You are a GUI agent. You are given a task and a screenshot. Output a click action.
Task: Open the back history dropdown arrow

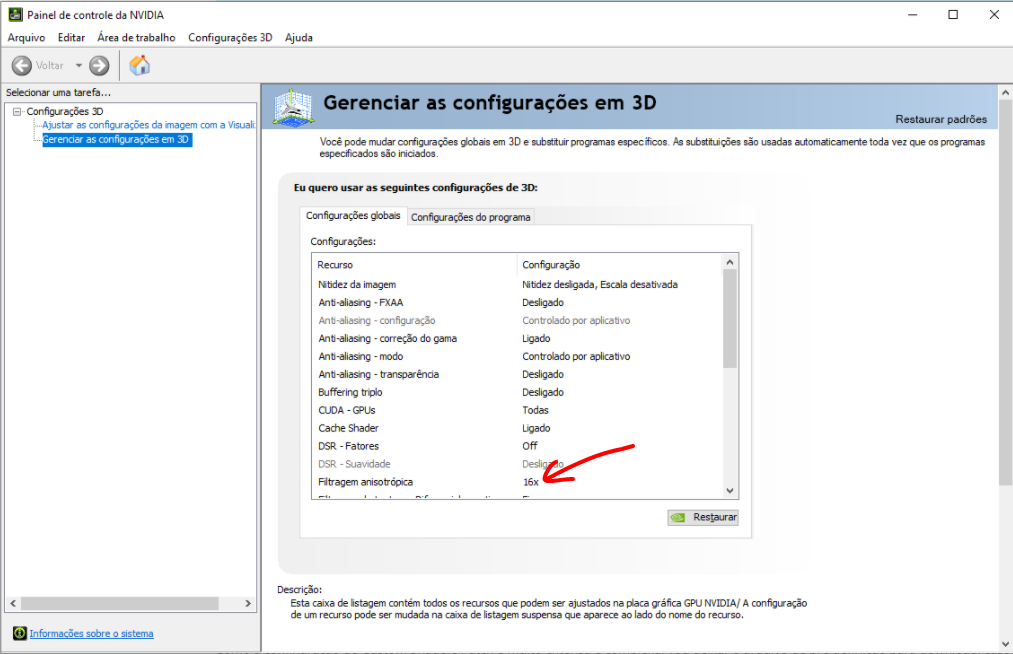tap(79, 65)
